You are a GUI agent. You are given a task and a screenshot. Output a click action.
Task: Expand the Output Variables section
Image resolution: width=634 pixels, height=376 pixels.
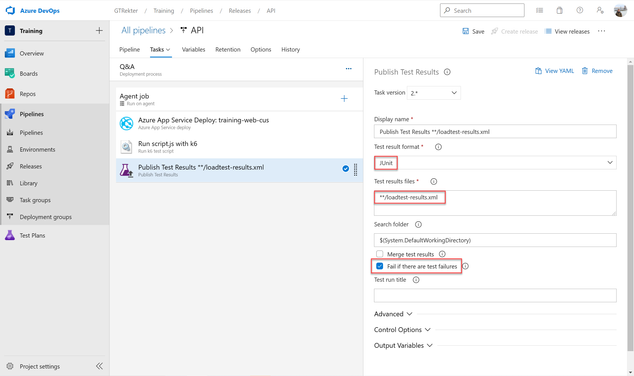pos(404,346)
